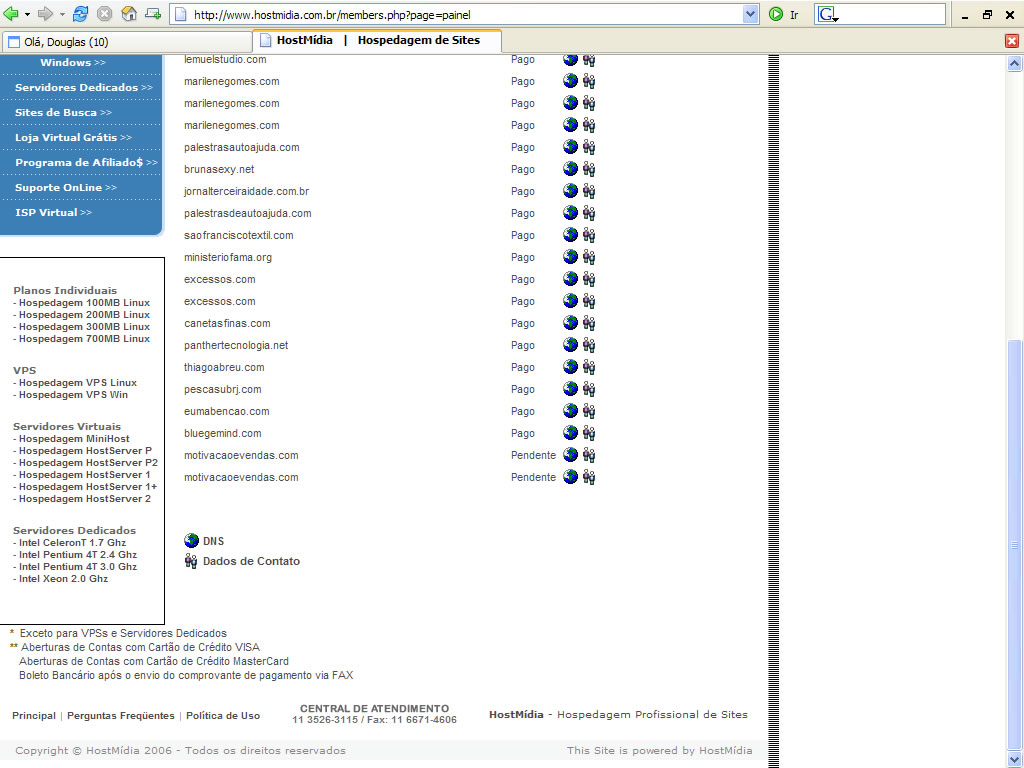Open contact icon for palestrasdeautoajuda.com

click(589, 213)
